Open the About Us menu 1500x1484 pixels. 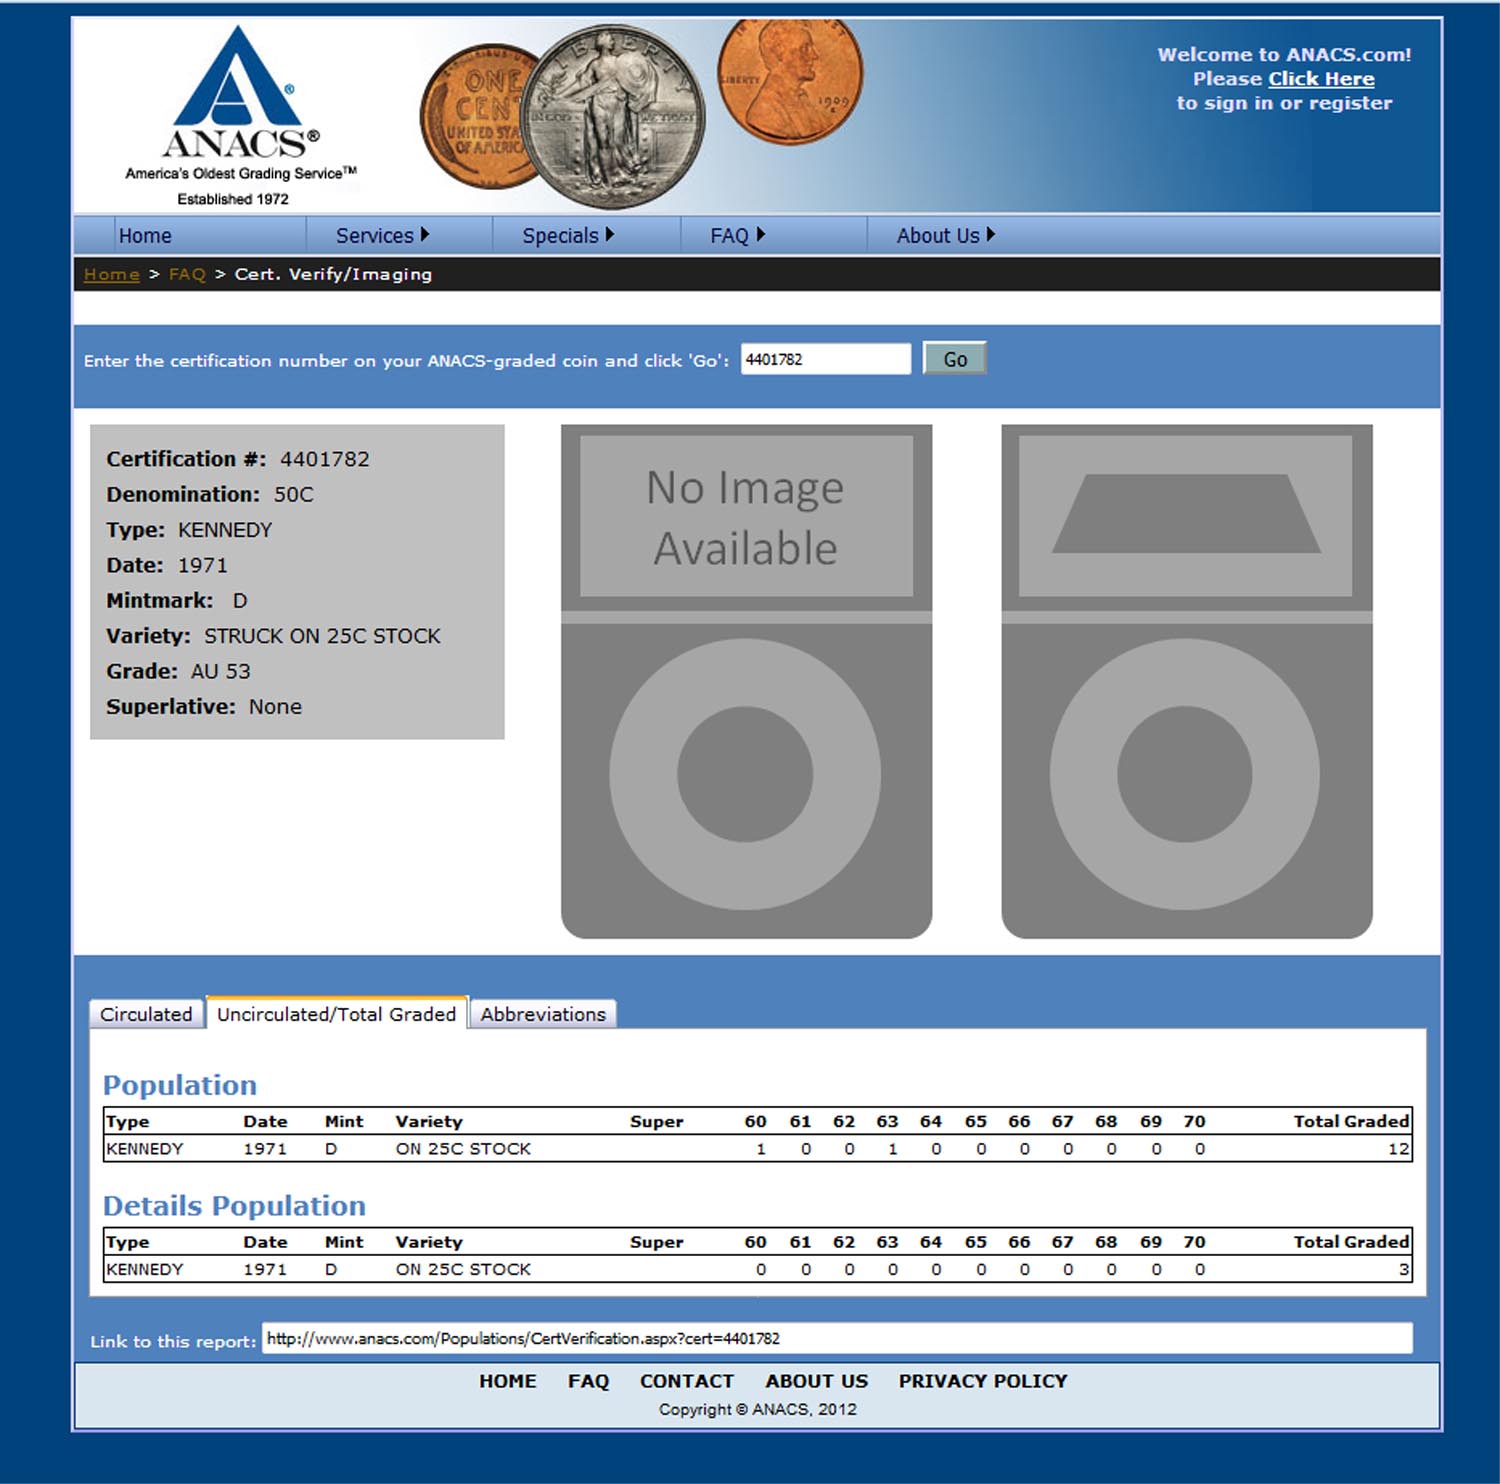(x=938, y=236)
